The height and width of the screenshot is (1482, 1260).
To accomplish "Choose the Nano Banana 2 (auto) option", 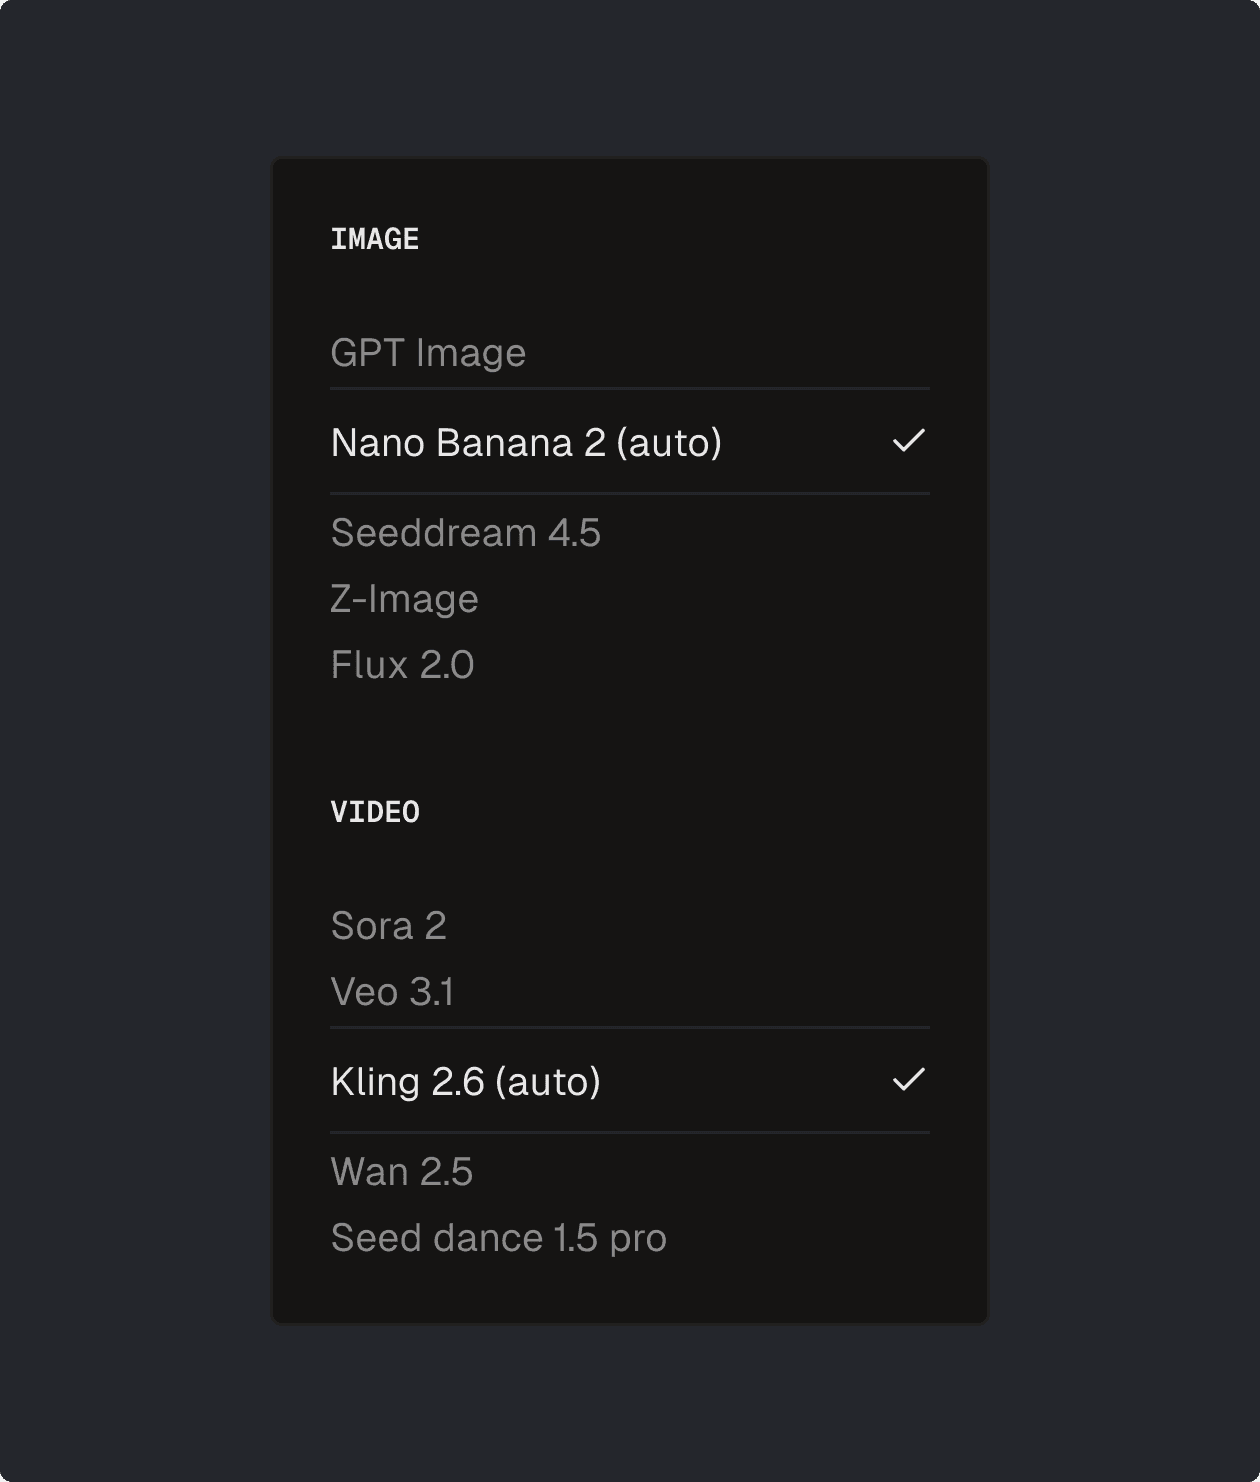I will click(x=526, y=443).
